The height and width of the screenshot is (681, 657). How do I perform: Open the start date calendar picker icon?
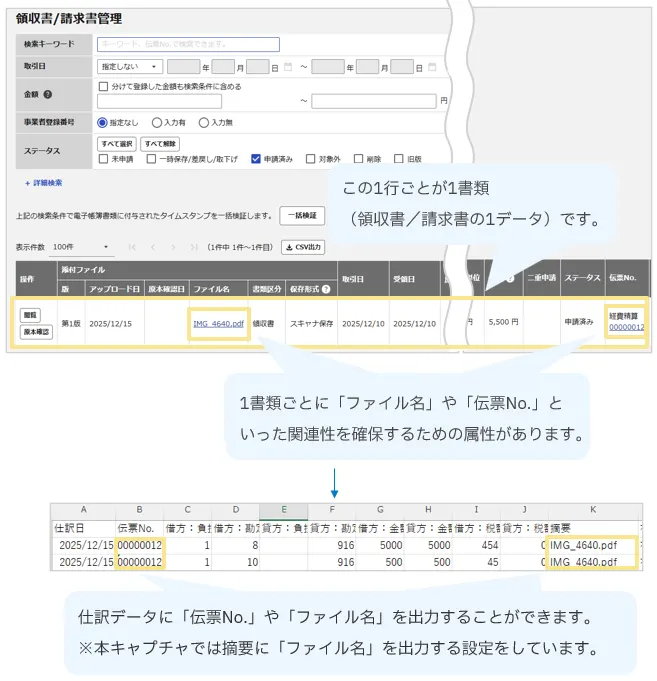point(288,67)
